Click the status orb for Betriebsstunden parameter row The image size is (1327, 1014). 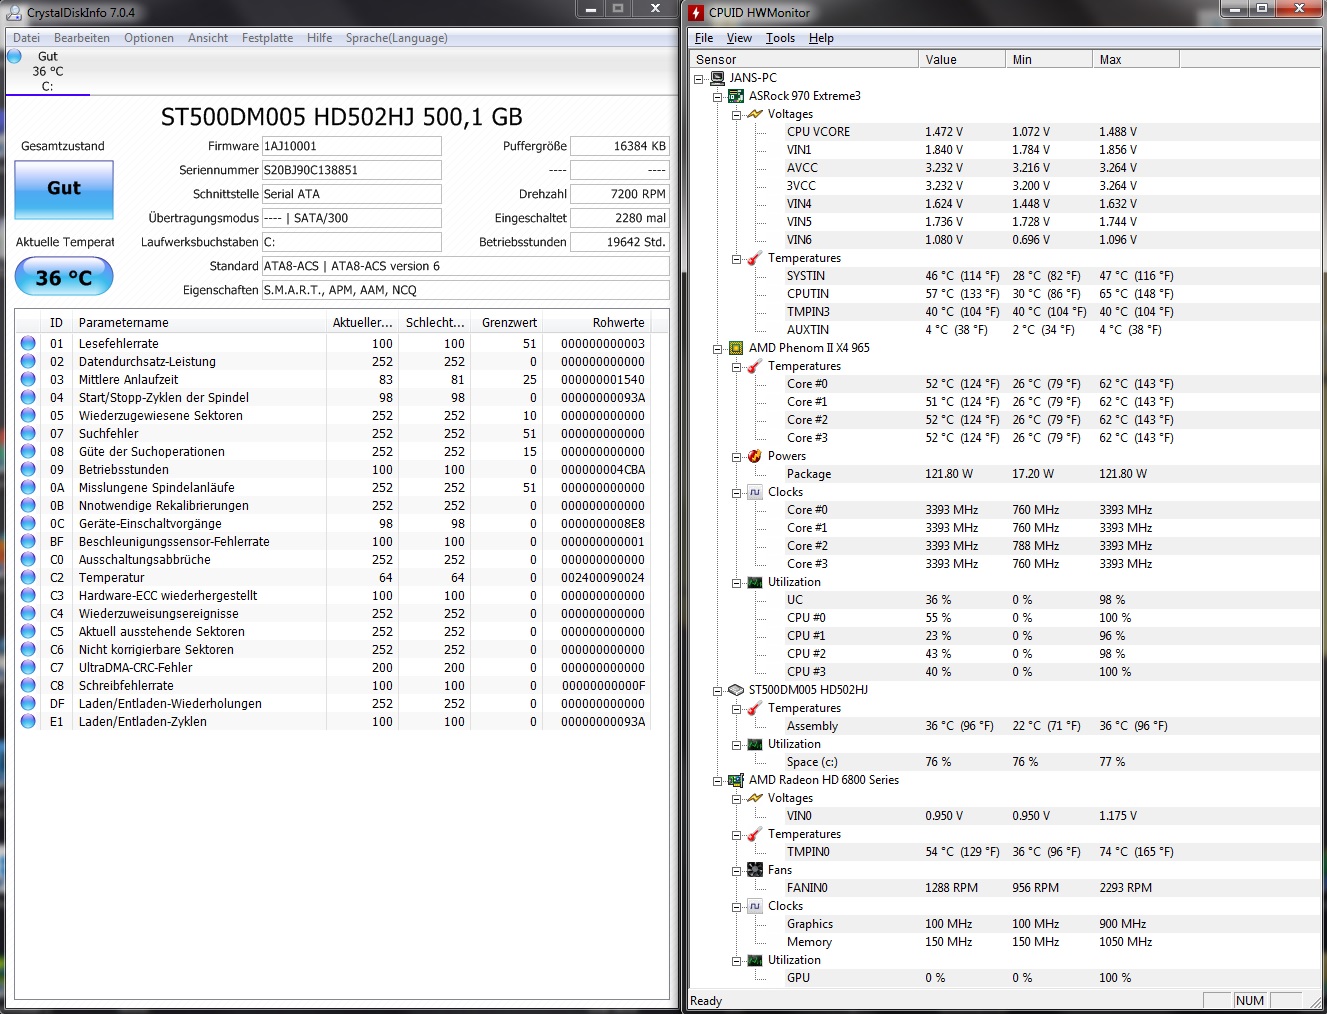(x=28, y=469)
